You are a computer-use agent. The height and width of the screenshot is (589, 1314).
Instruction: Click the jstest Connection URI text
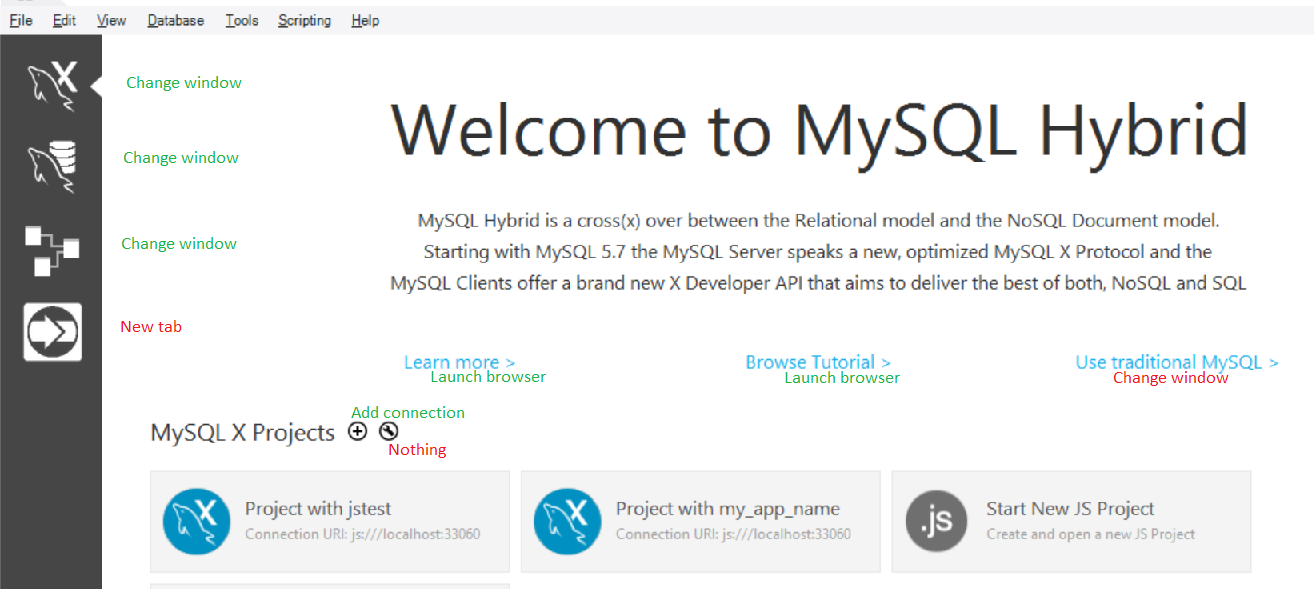[363, 534]
